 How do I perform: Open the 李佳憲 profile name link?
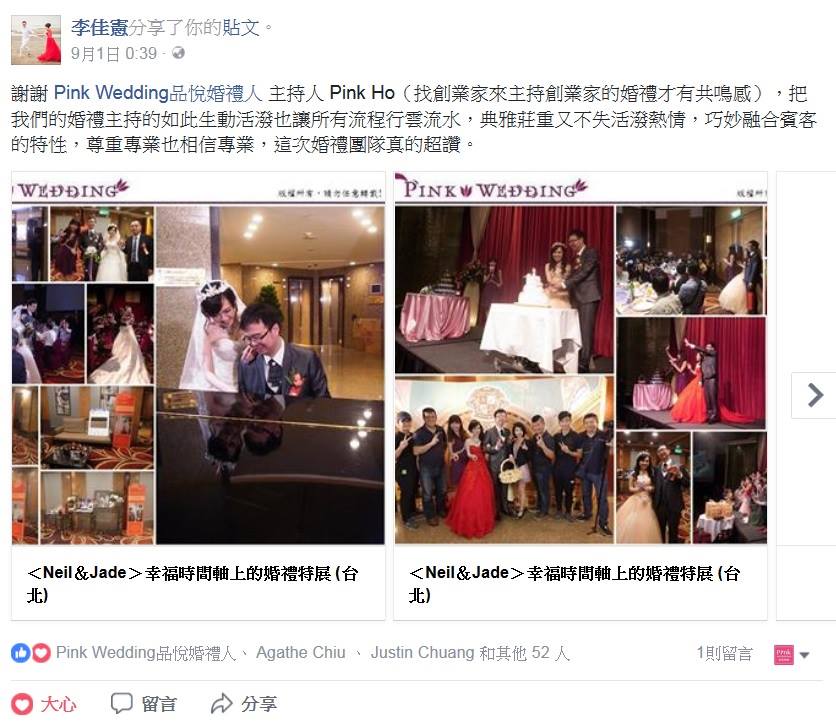click(100, 27)
